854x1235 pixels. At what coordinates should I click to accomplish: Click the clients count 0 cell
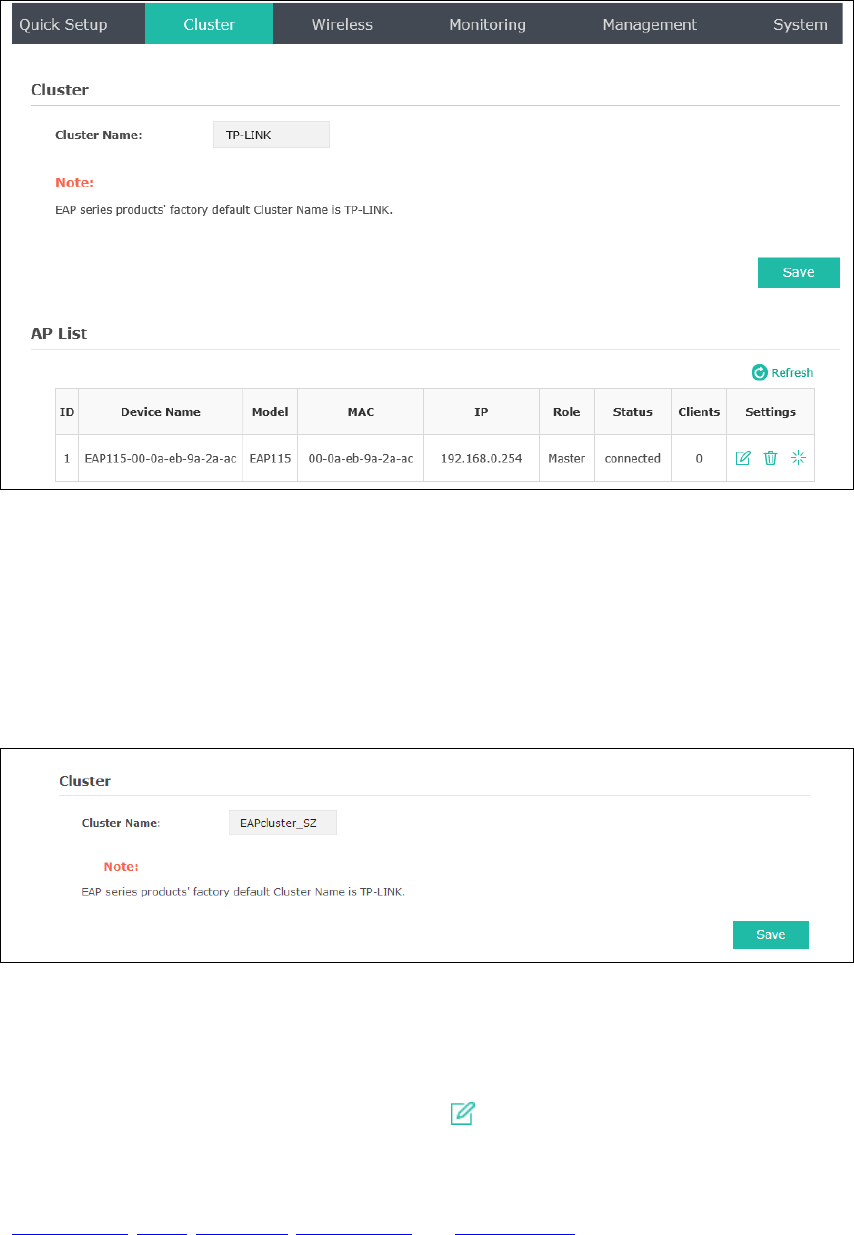coord(699,458)
